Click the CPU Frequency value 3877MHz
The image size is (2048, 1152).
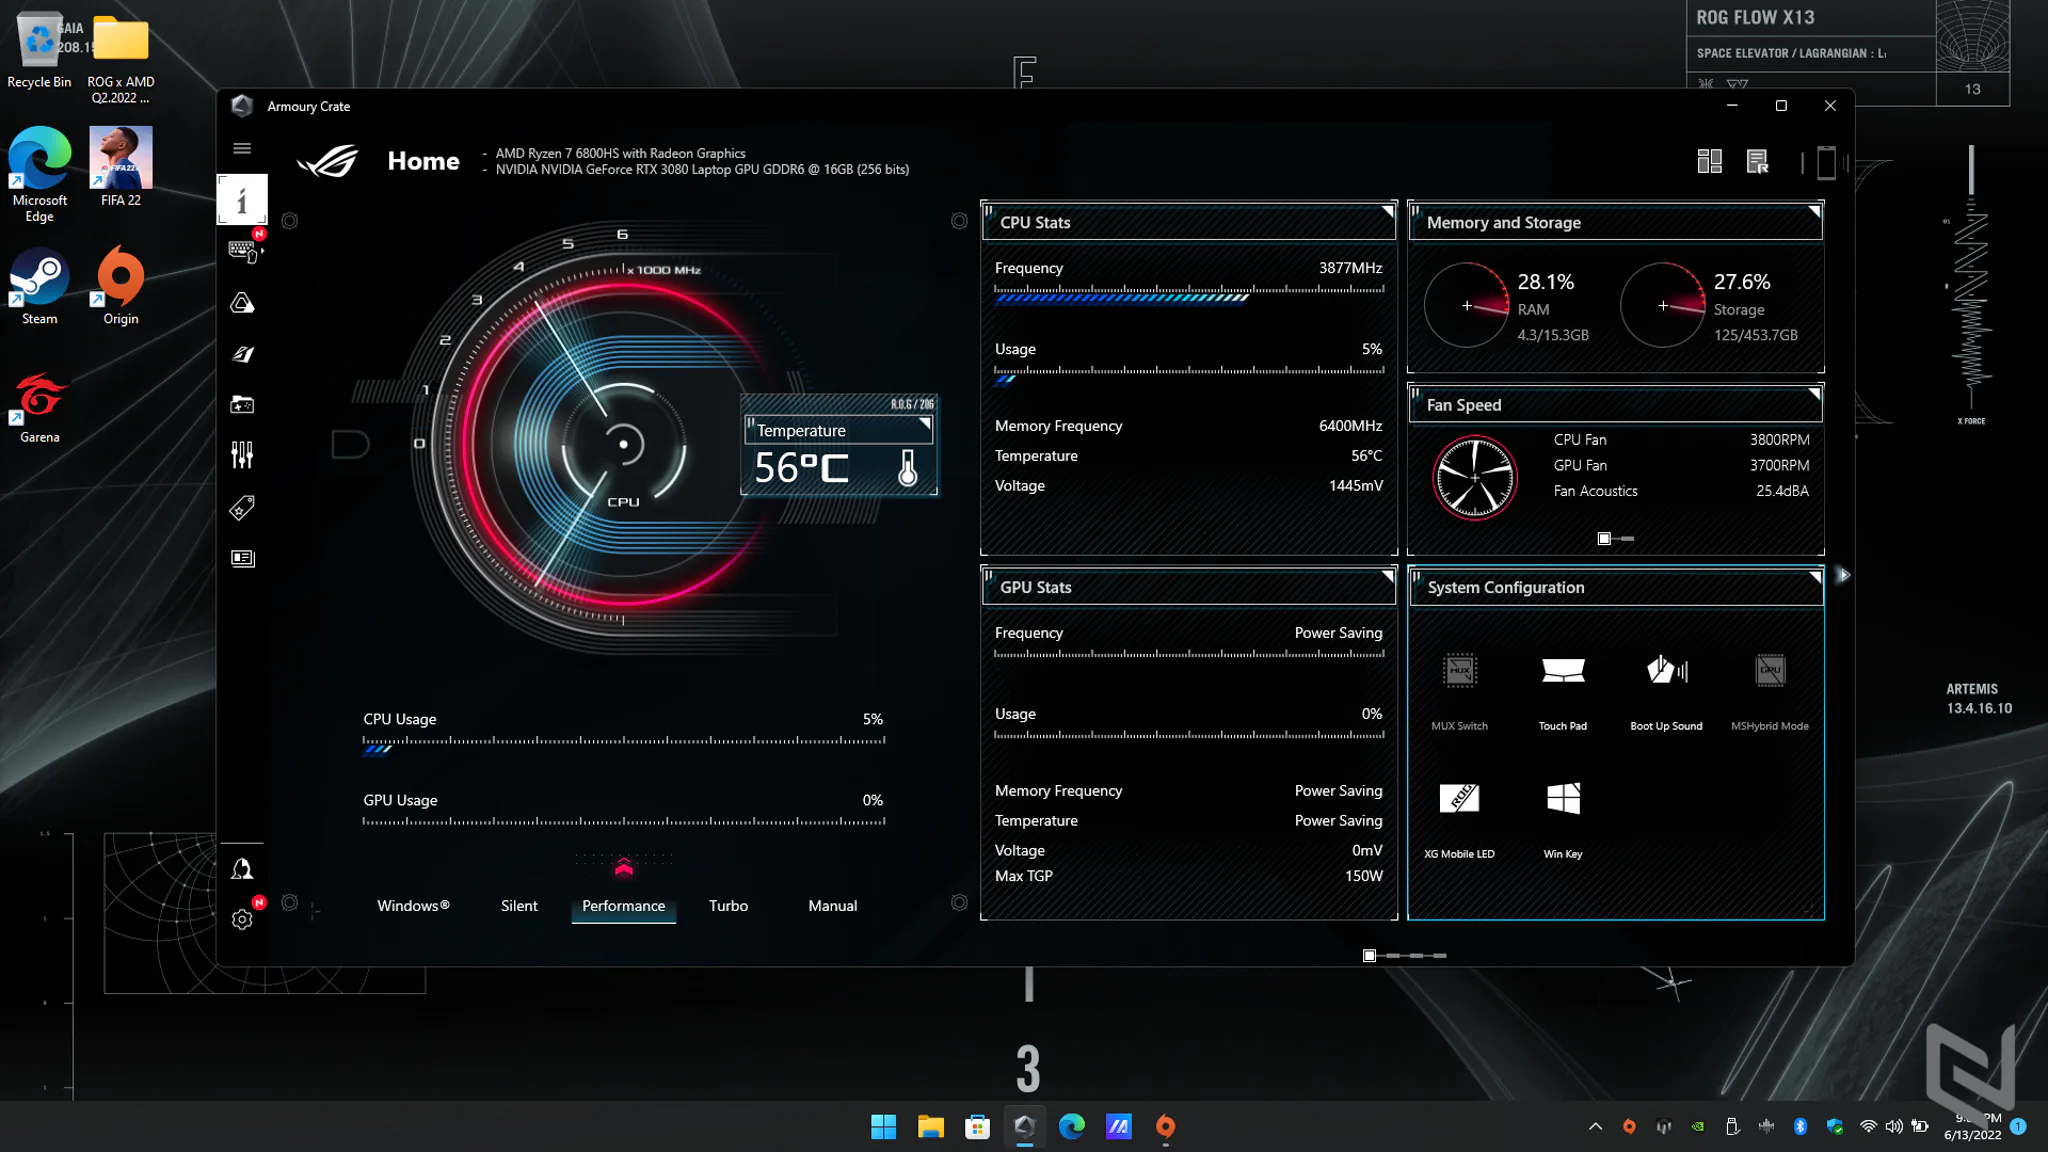tap(1350, 268)
